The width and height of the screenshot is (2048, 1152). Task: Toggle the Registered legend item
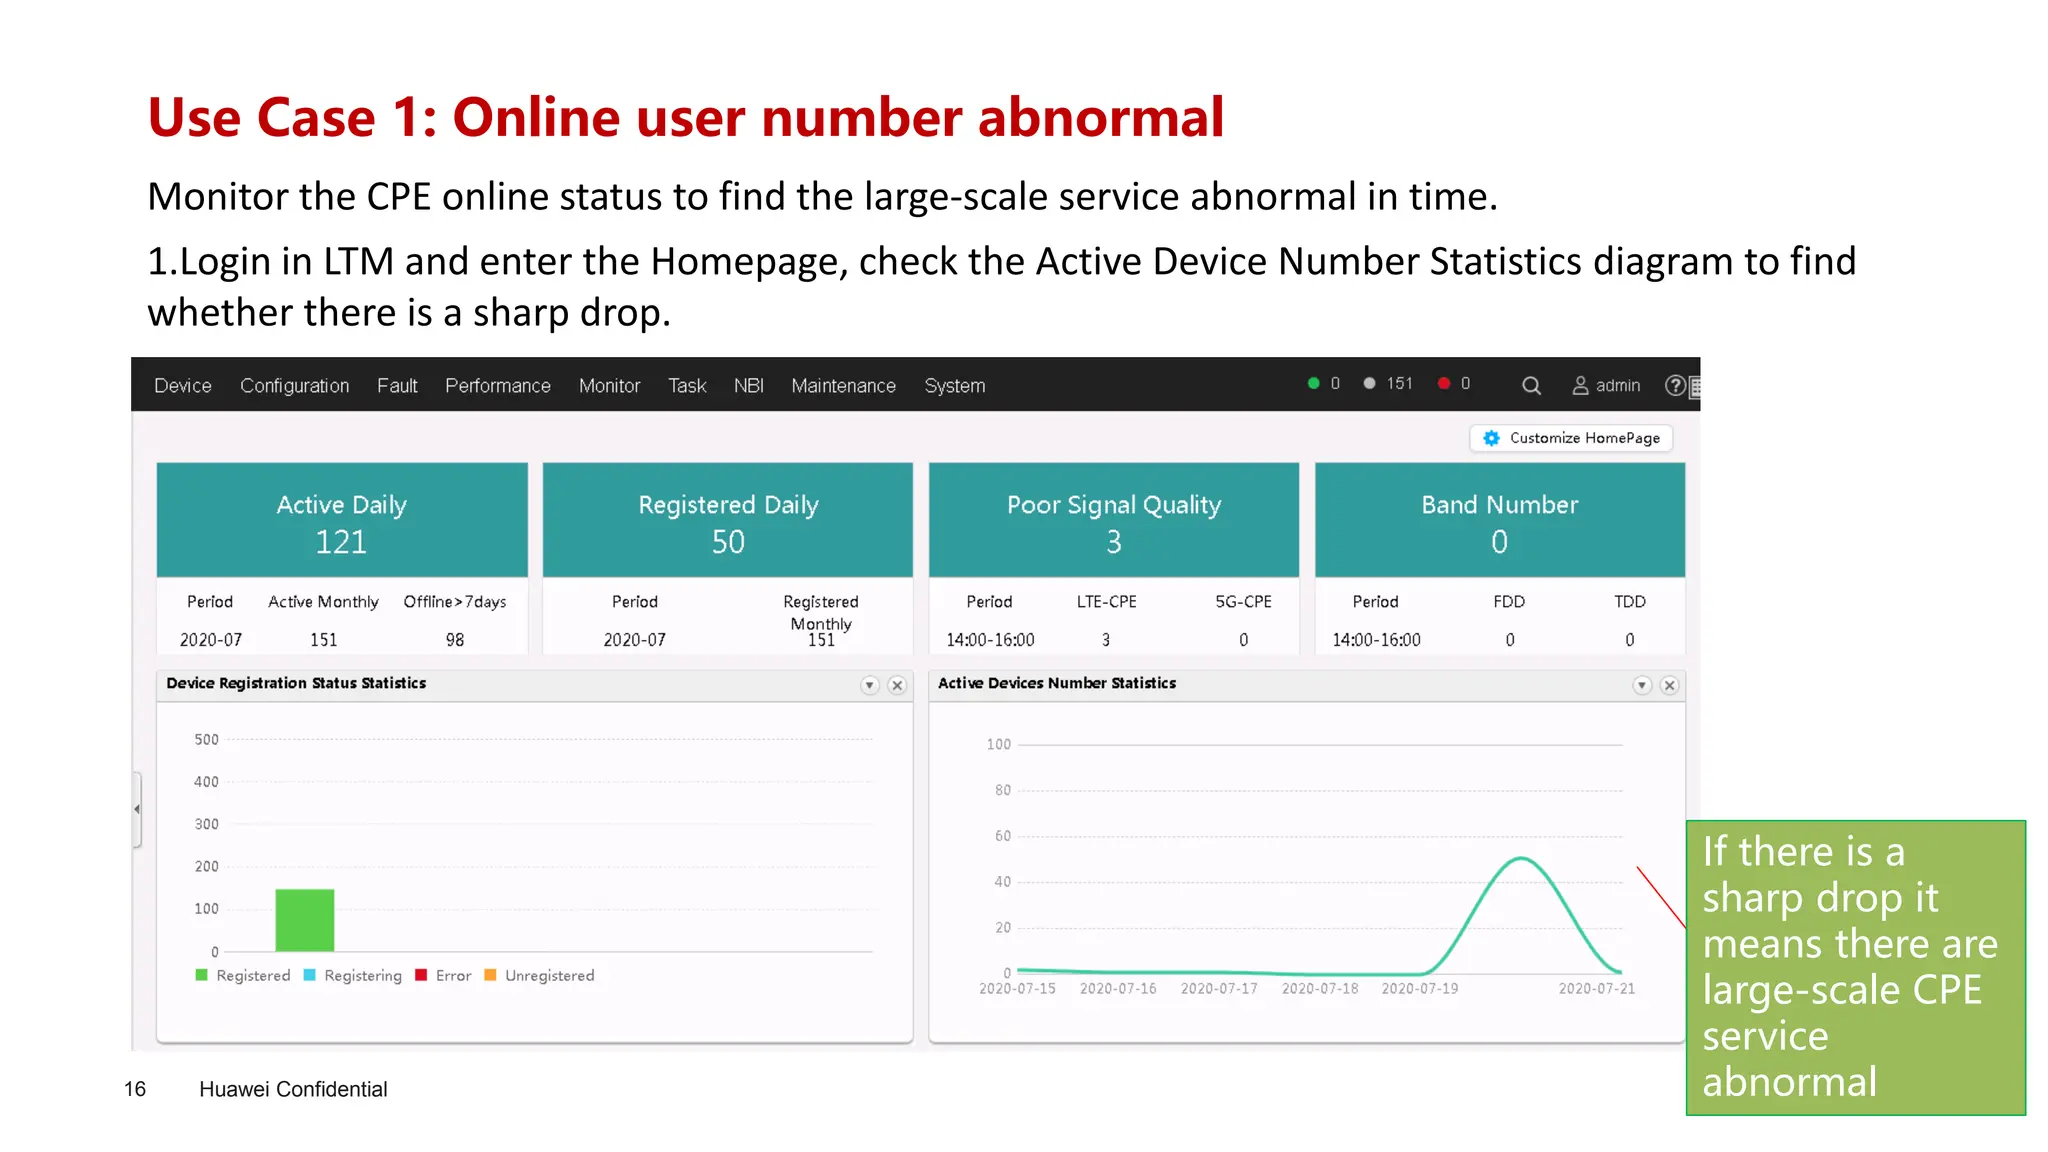pyautogui.click(x=243, y=975)
